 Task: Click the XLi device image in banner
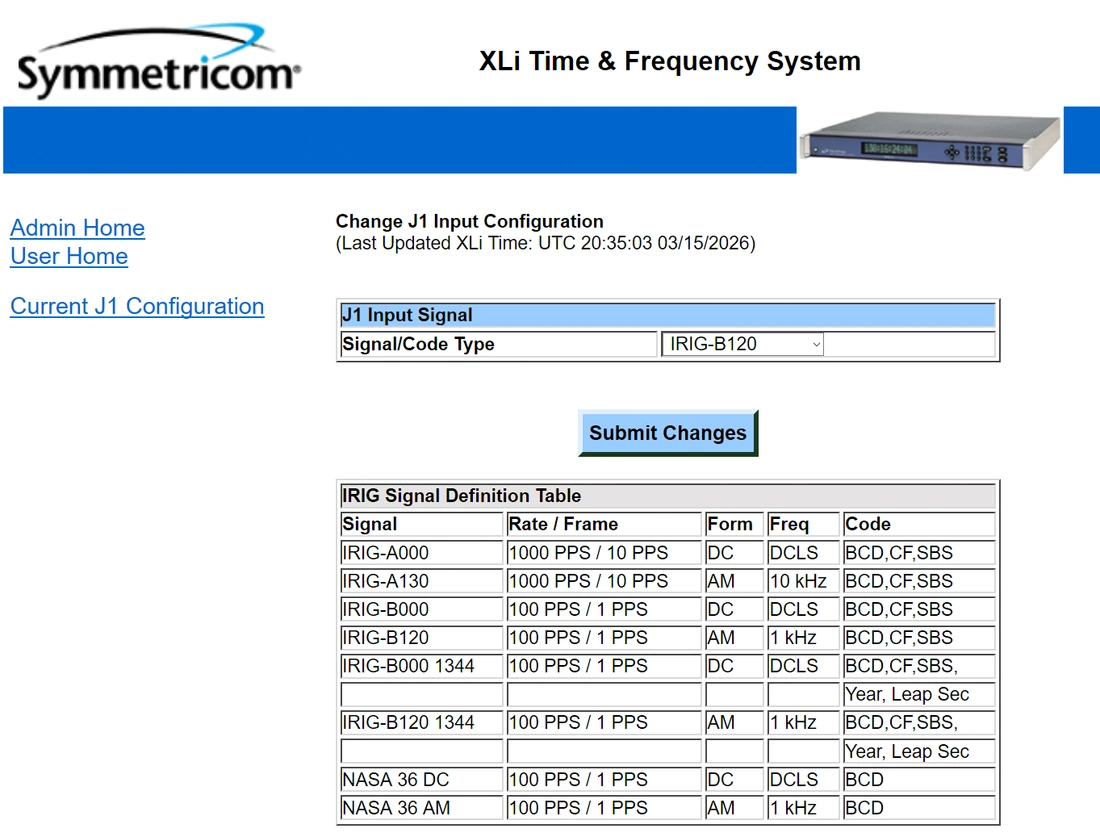(x=930, y=141)
